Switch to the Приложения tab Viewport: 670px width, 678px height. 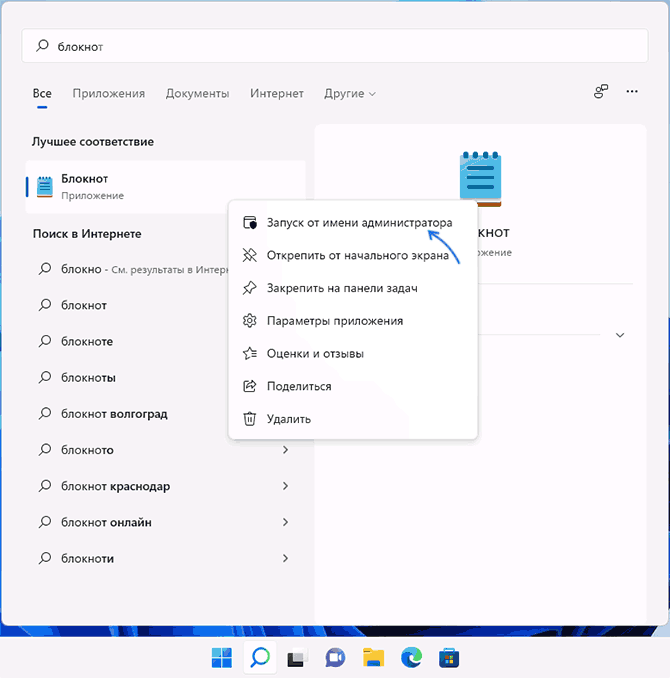tap(108, 93)
